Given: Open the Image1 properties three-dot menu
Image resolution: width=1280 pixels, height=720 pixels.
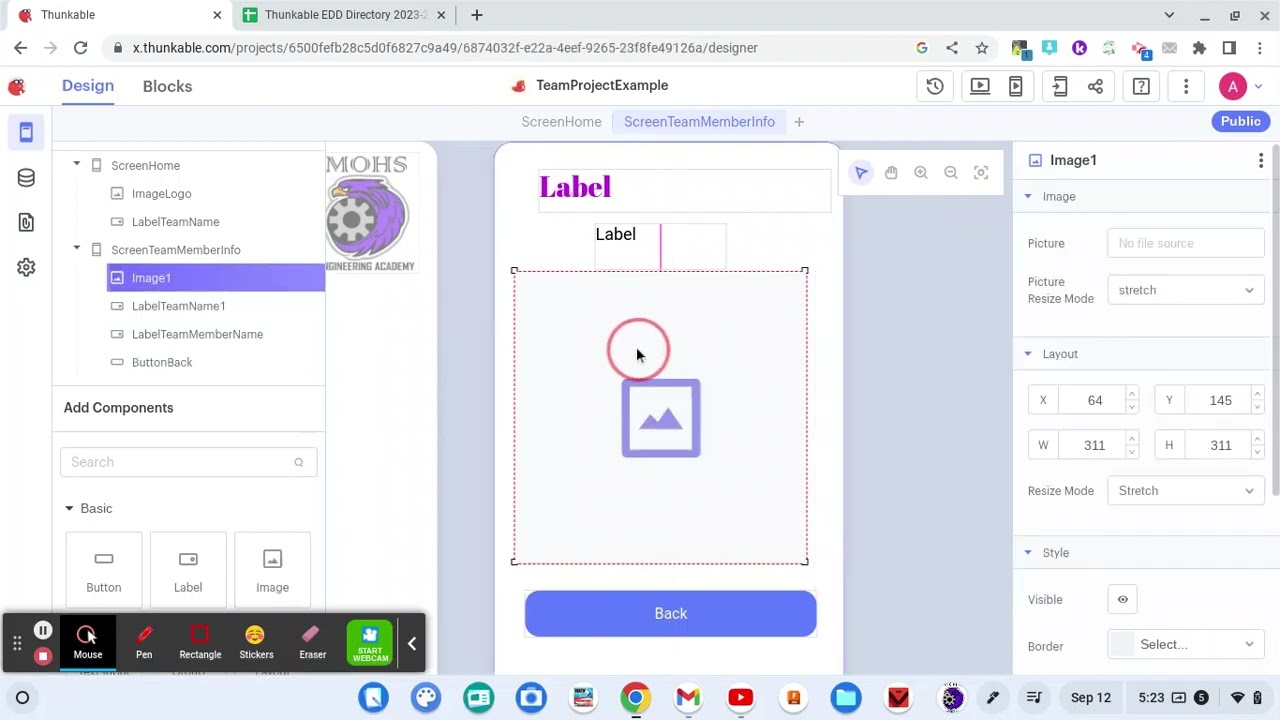Looking at the screenshot, I should (x=1261, y=160).
